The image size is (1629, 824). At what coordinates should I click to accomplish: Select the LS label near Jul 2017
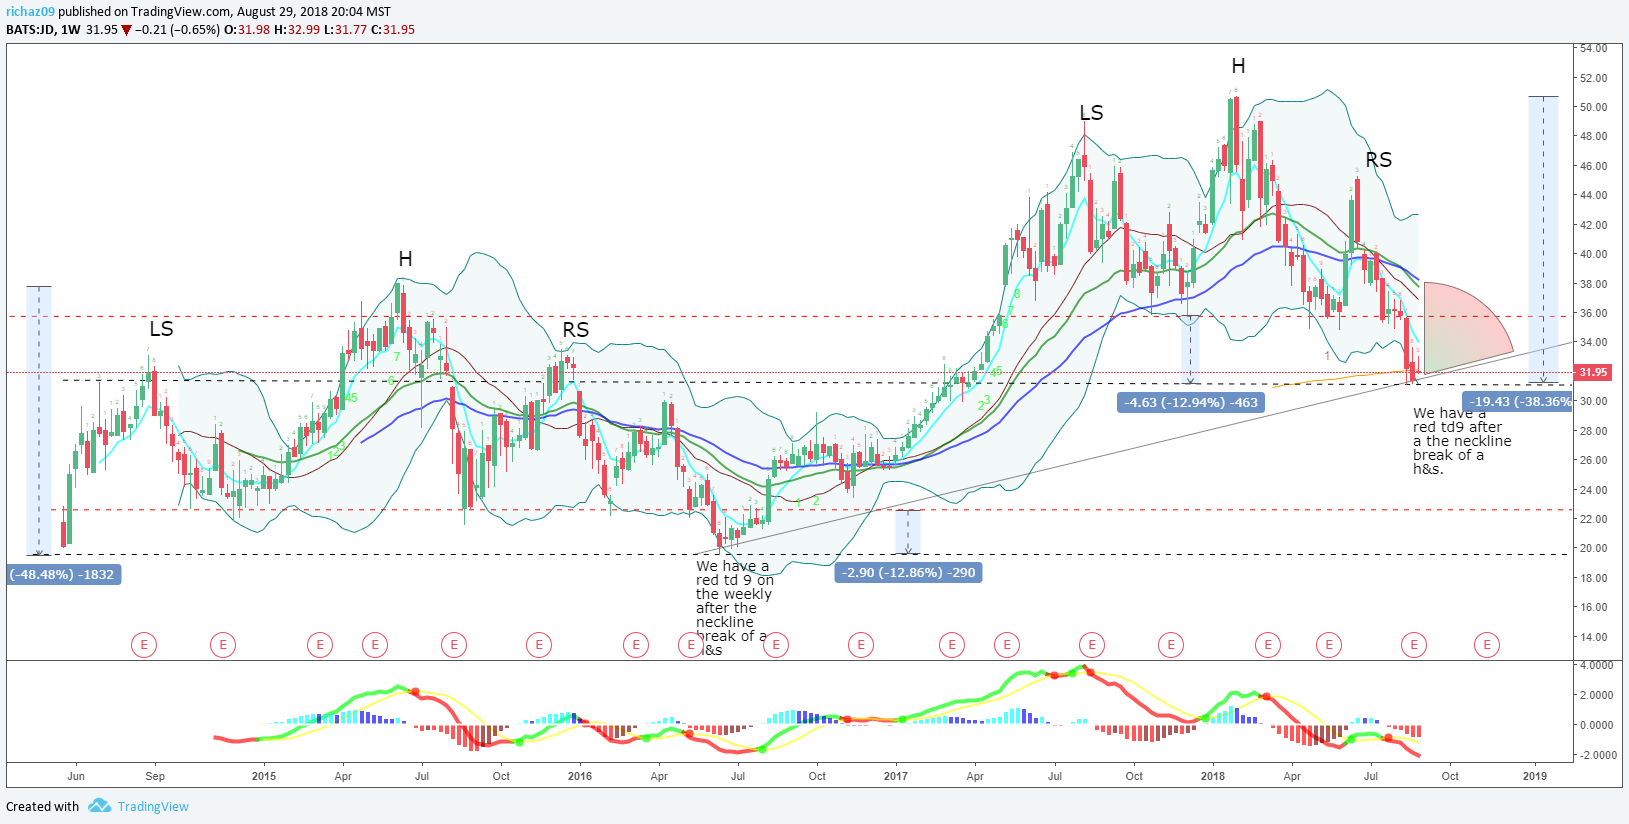1091,113
